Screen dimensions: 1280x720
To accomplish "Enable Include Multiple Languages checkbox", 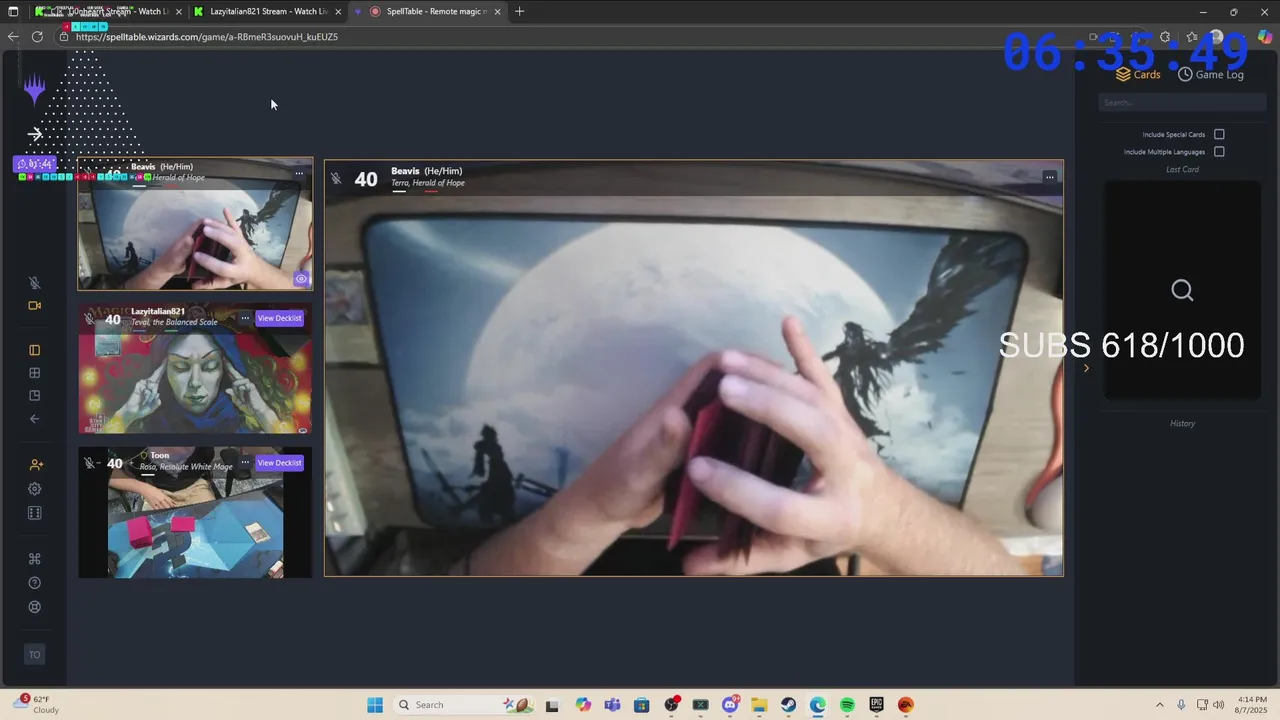I will pos(1219,152).
